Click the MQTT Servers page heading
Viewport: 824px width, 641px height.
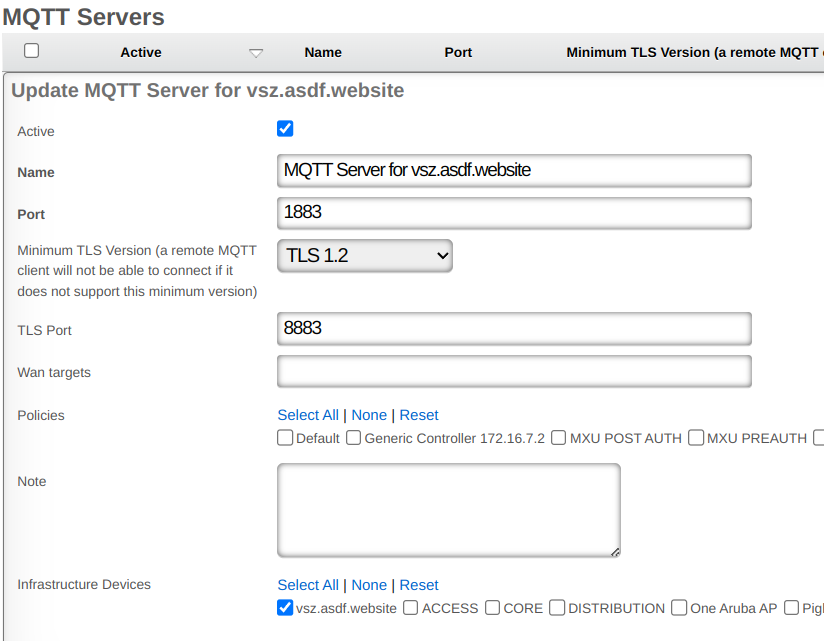[x=84, y=17]
